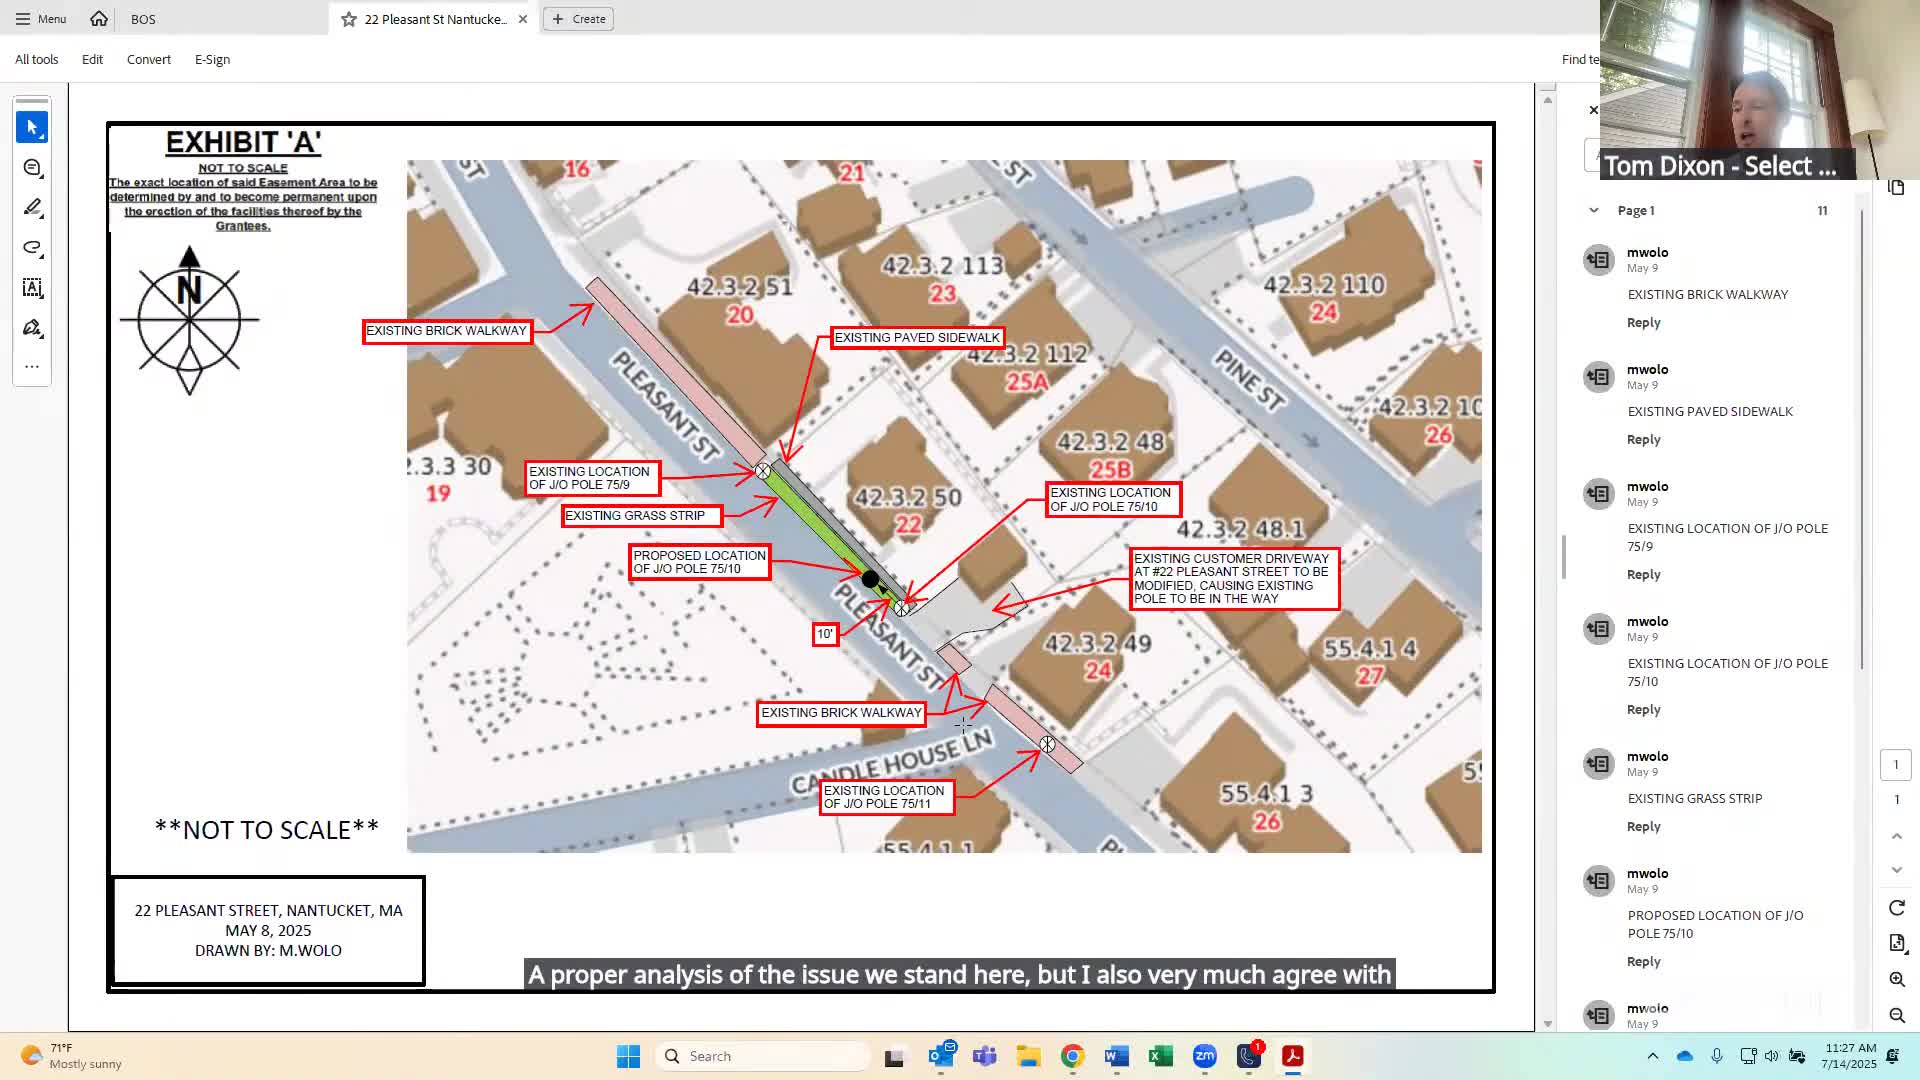The height and width of the screenshot is (1080, 1920).
Task: Open the Convert menu
Action: (x=149, y=59)
